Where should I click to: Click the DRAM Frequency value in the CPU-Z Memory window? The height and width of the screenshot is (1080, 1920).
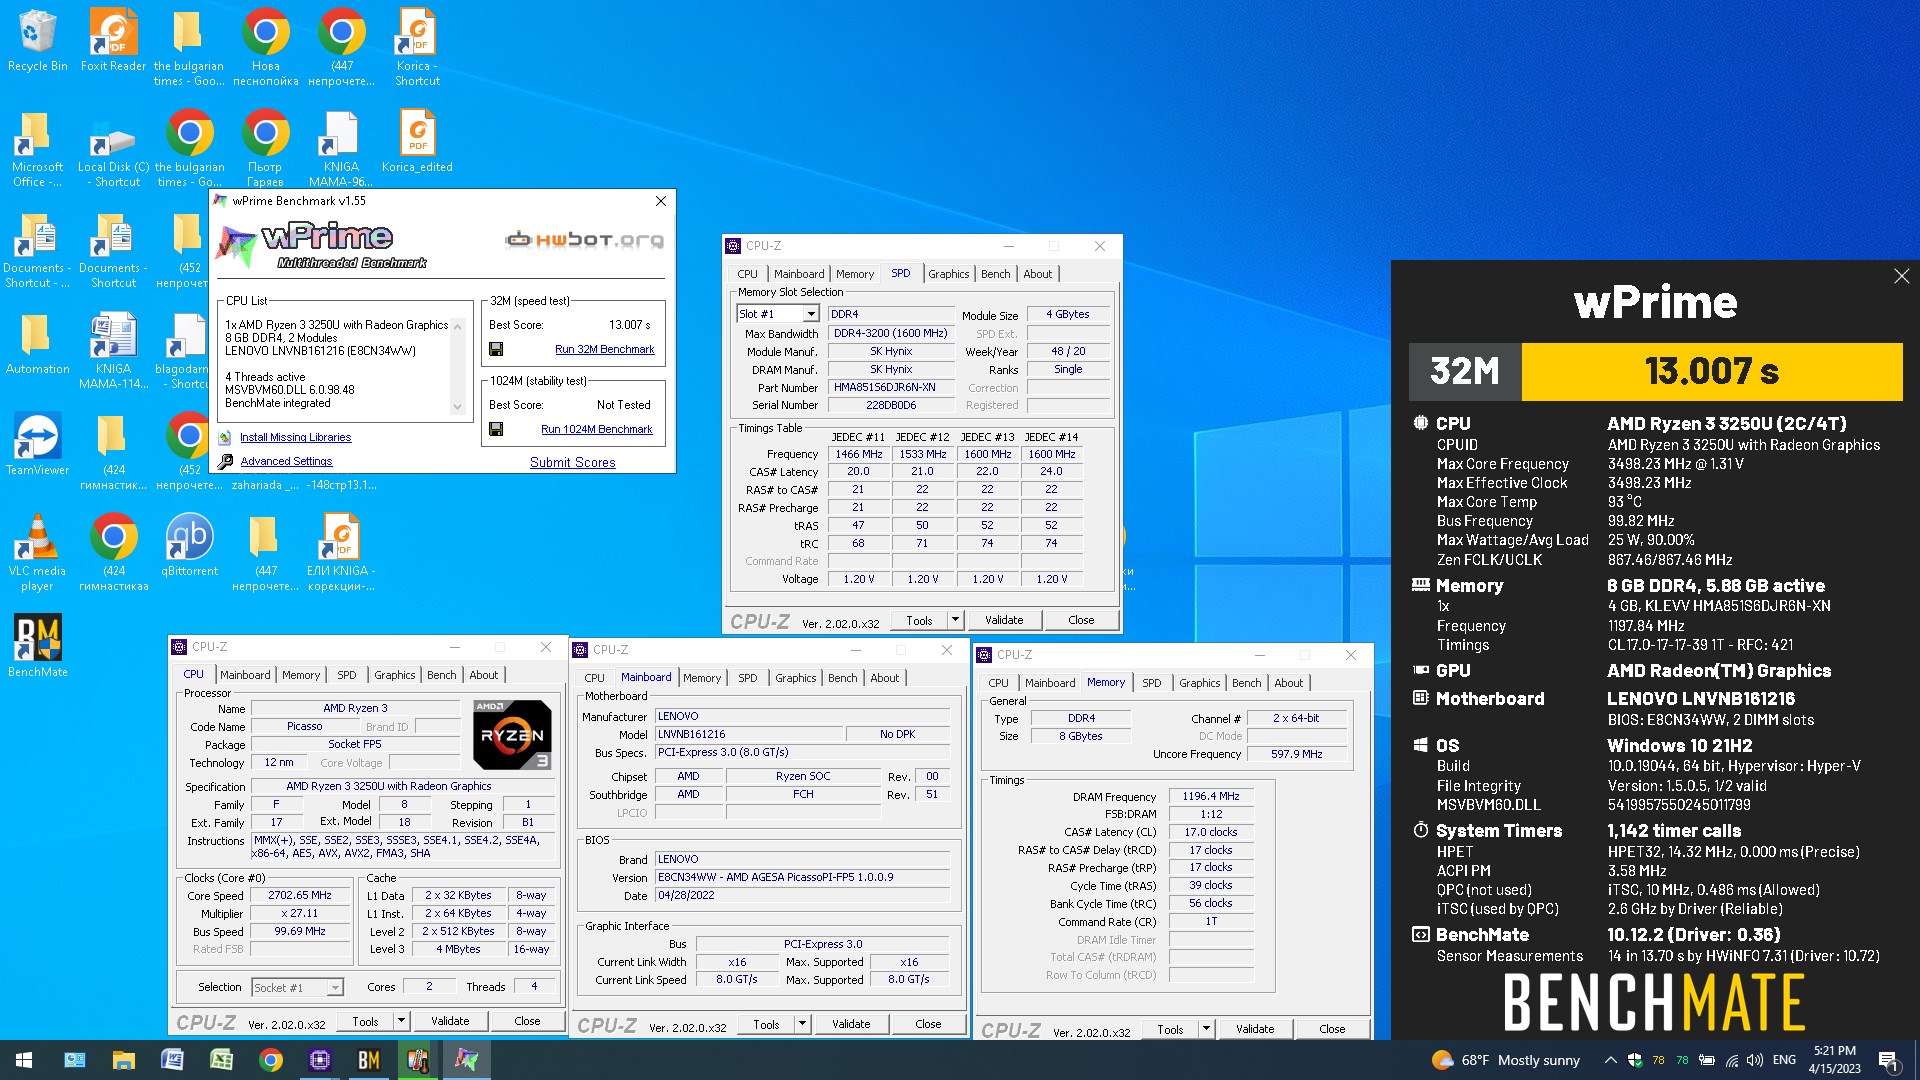tap(1210, 796)
